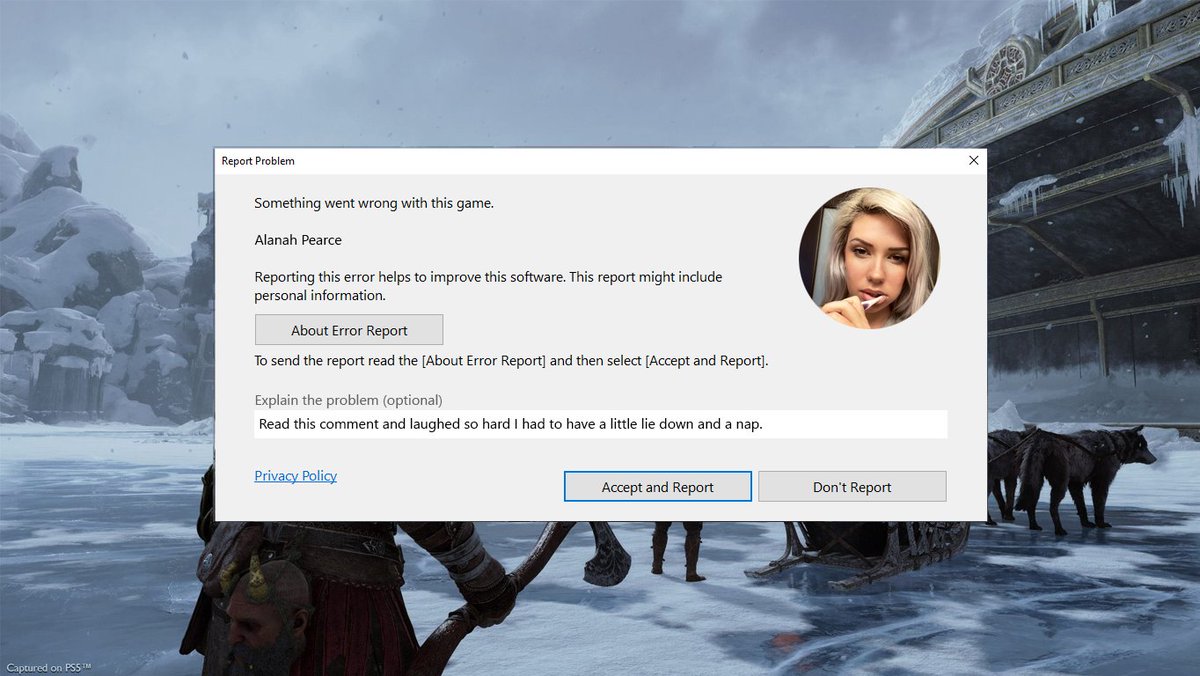The image size is (1200, 676).
Task: Click 'Reporting this error helps' paragraph
Action: pyautogui.click(x=488, y=286)
